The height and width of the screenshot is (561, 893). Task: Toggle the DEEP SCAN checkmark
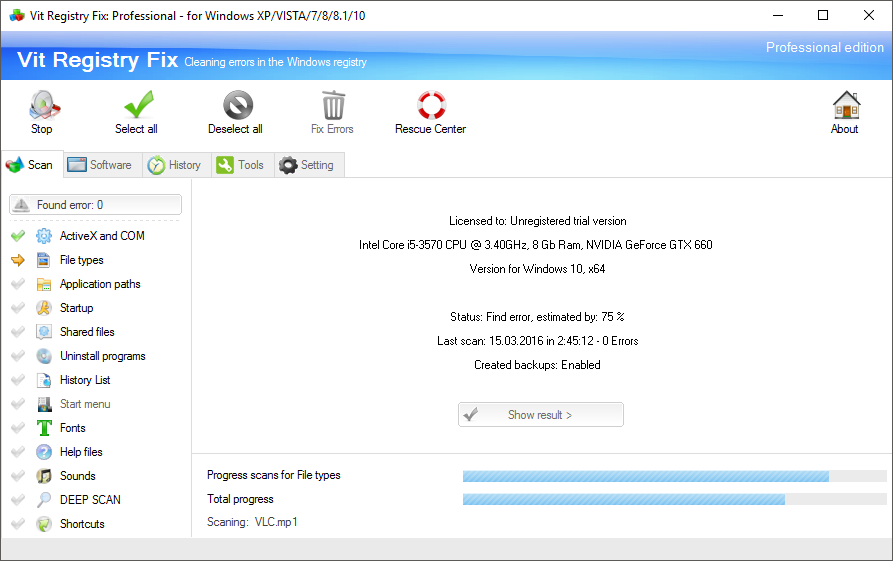18,499
